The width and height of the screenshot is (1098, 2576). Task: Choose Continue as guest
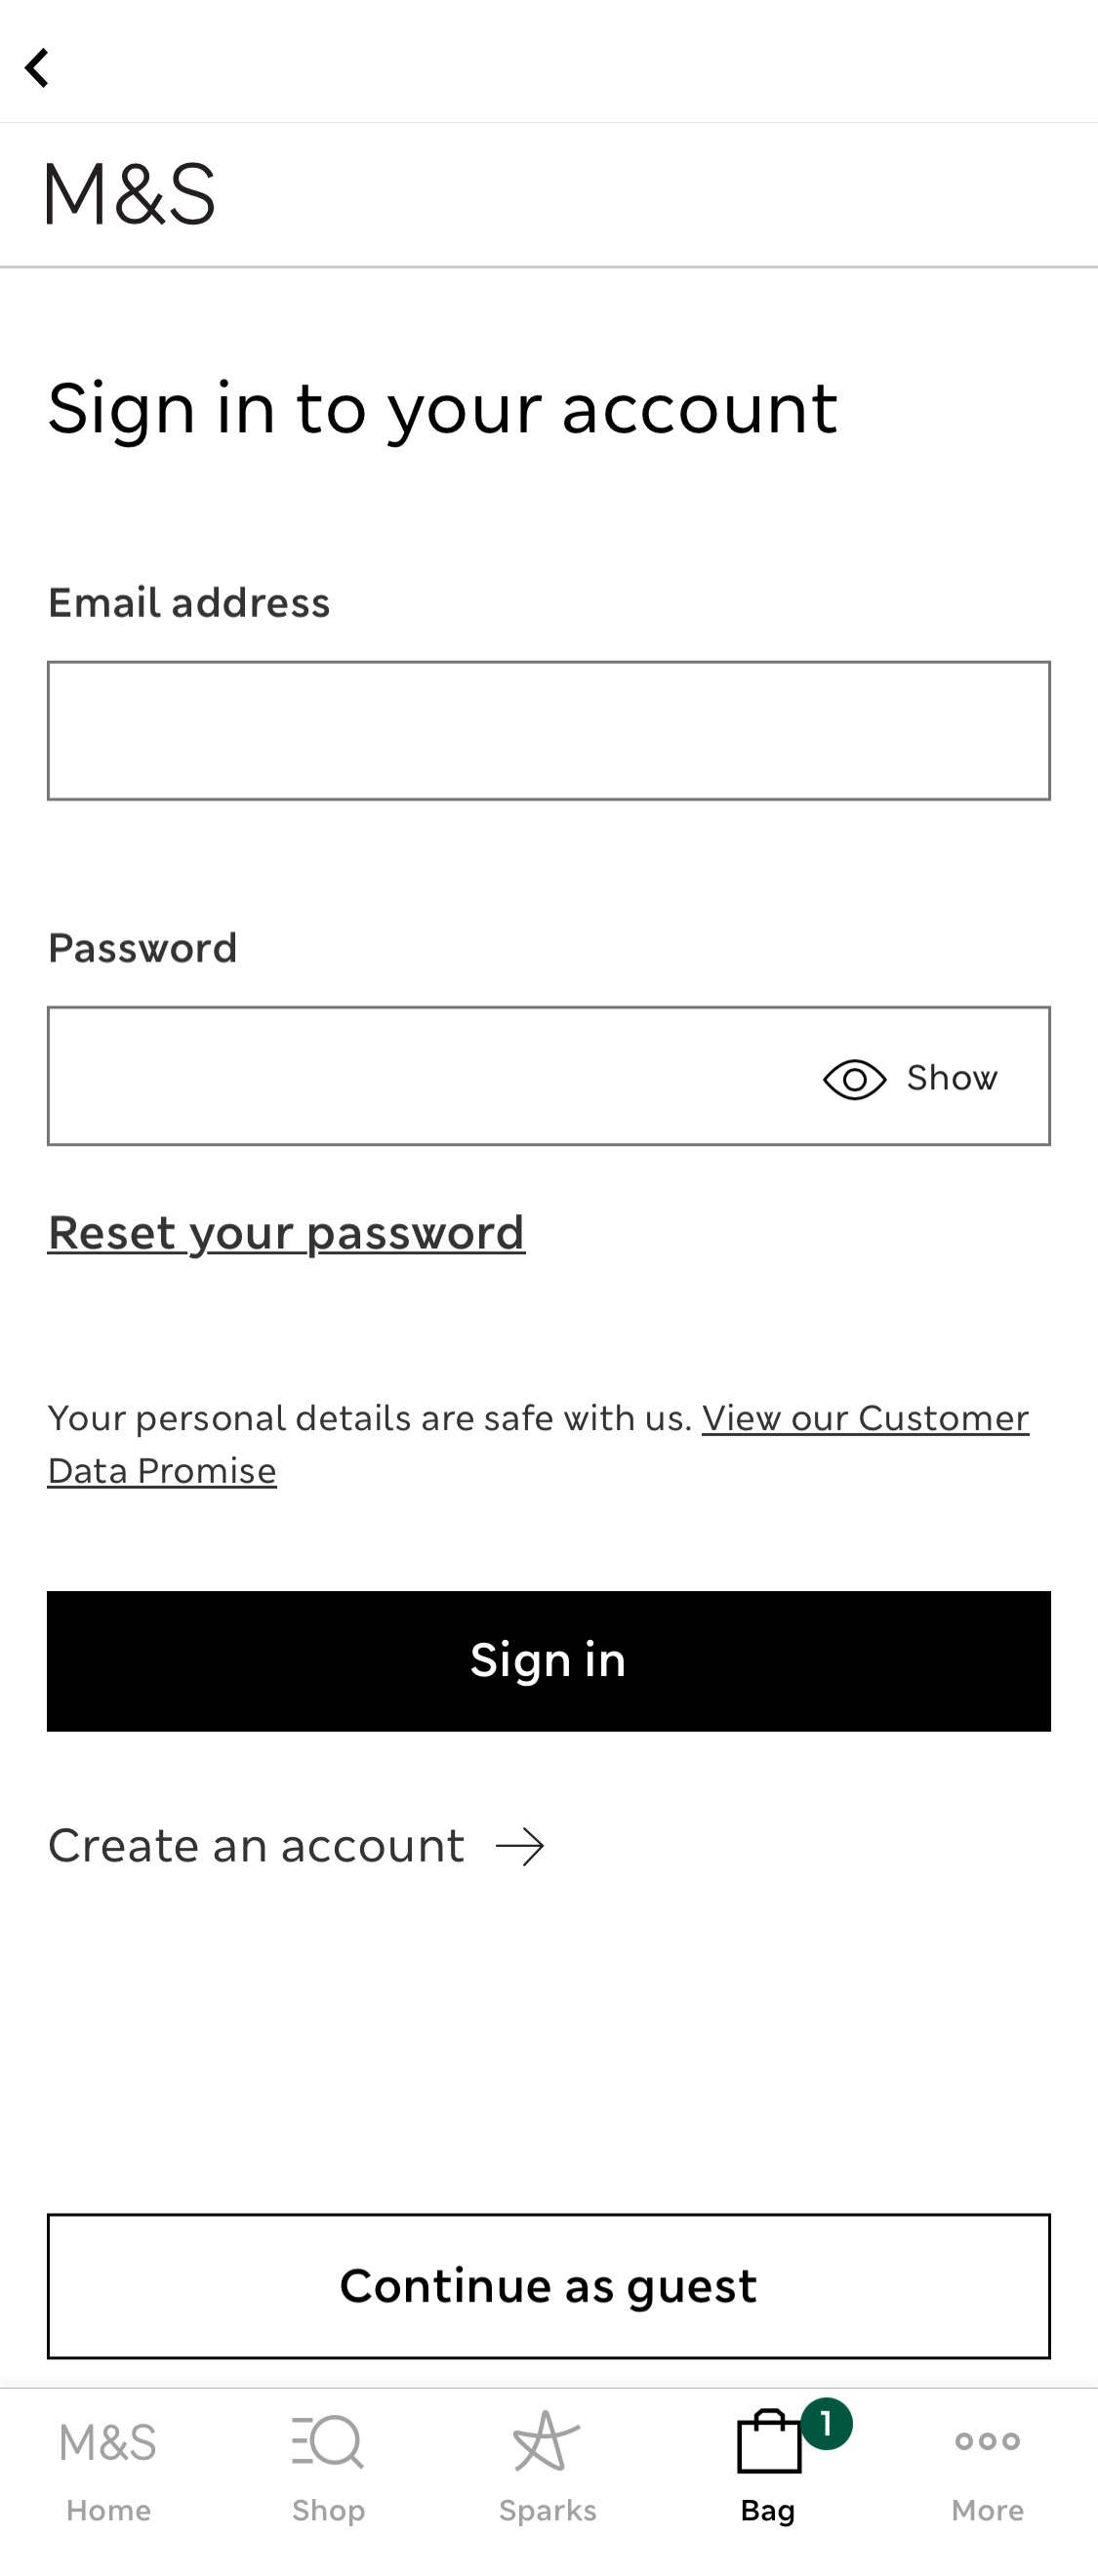(x=548, y=2286)
